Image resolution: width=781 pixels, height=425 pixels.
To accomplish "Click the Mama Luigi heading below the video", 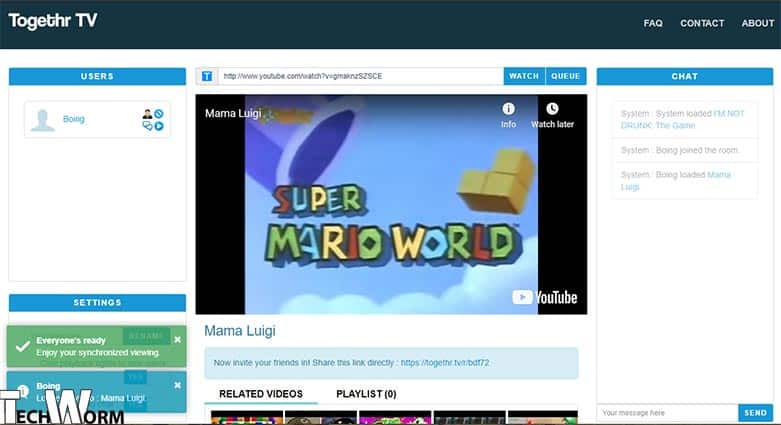I will pos(240,331).
